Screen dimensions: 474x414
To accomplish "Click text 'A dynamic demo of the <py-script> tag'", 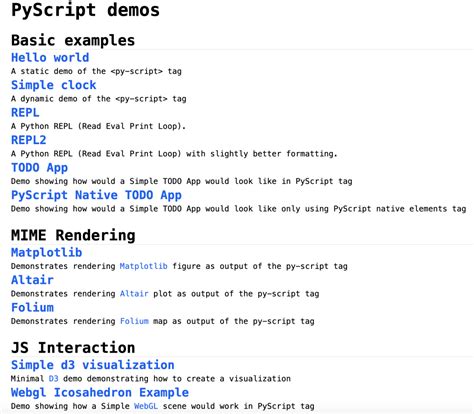I will pyautogui.click(x=99, y=99).
